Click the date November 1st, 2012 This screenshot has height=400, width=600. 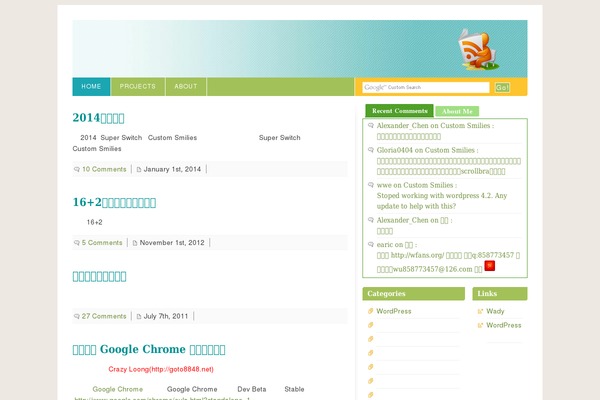click(172, 243)
